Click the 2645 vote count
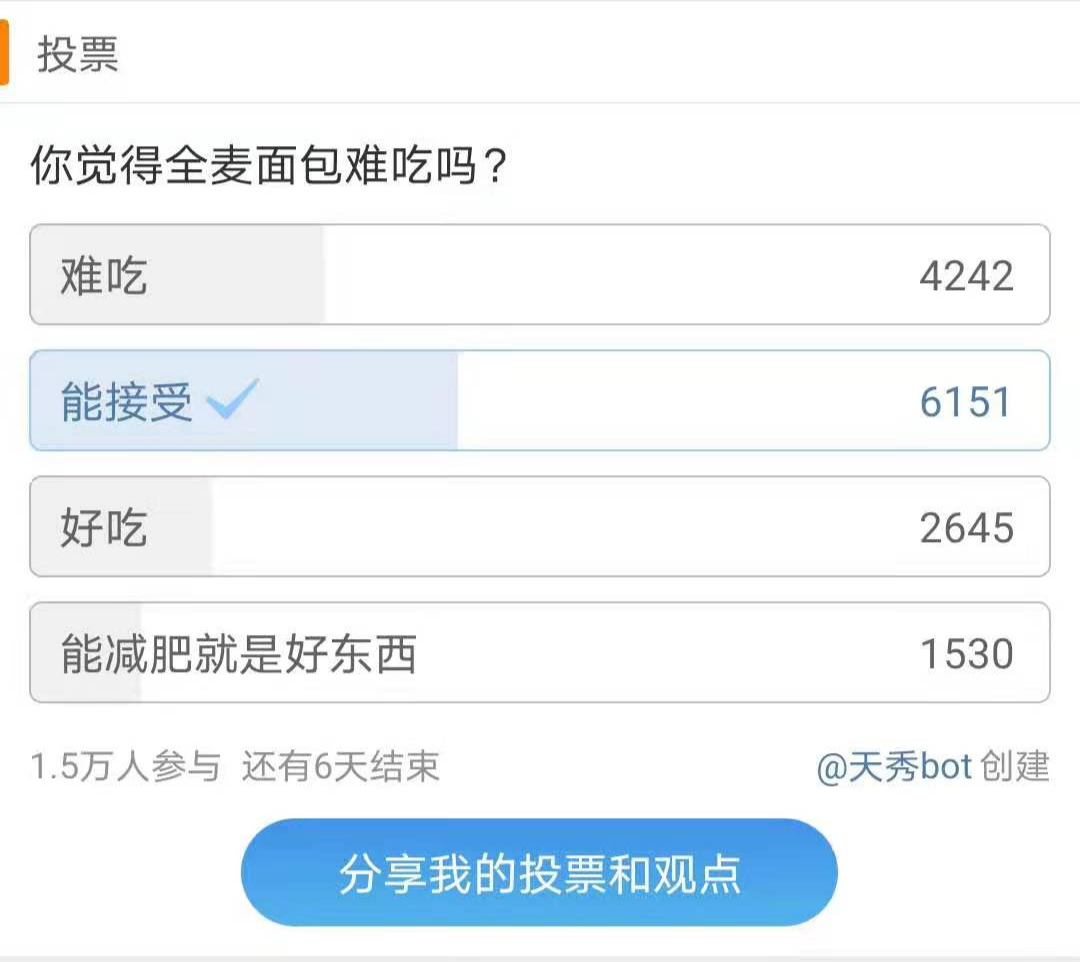The width and height of the screenshot is (1080, 962). tap(966, 528)
